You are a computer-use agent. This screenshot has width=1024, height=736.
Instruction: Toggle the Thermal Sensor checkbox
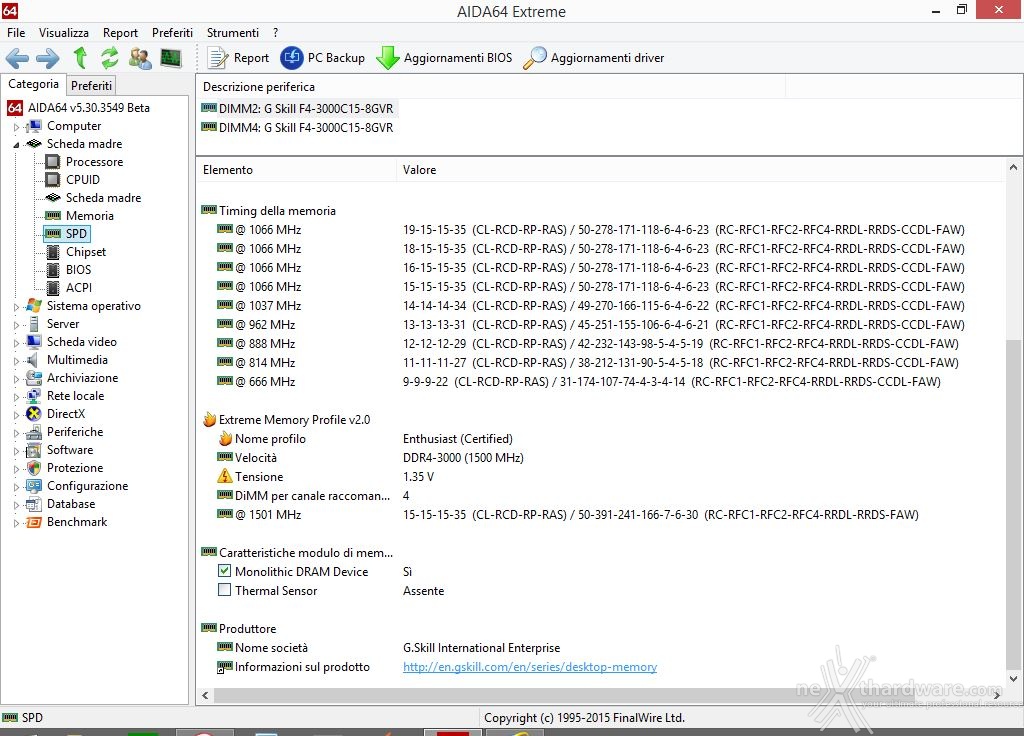[x=225, y=590]
